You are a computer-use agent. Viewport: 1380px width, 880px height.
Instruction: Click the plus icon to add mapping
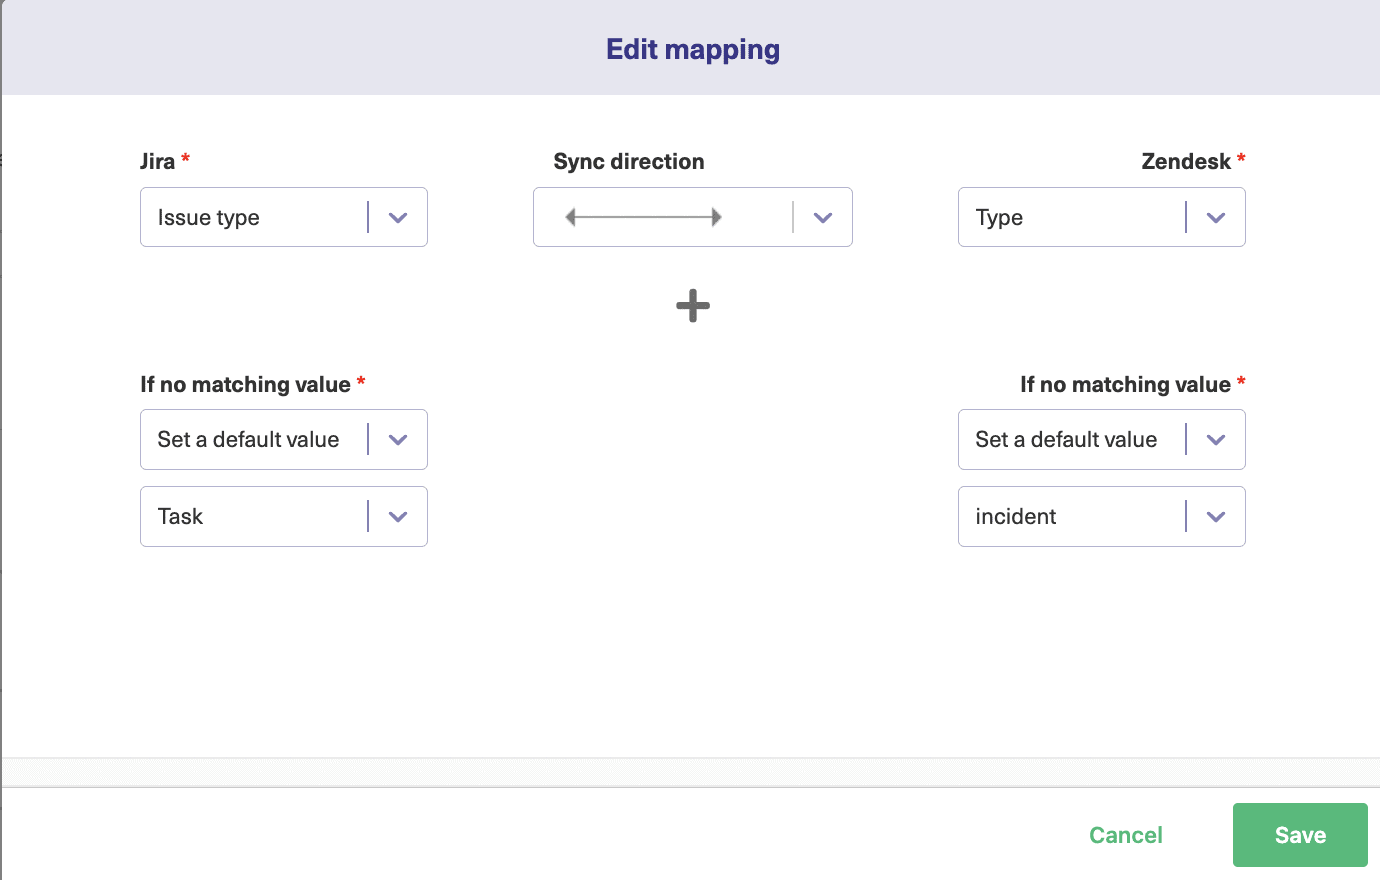tap(692, 306)
